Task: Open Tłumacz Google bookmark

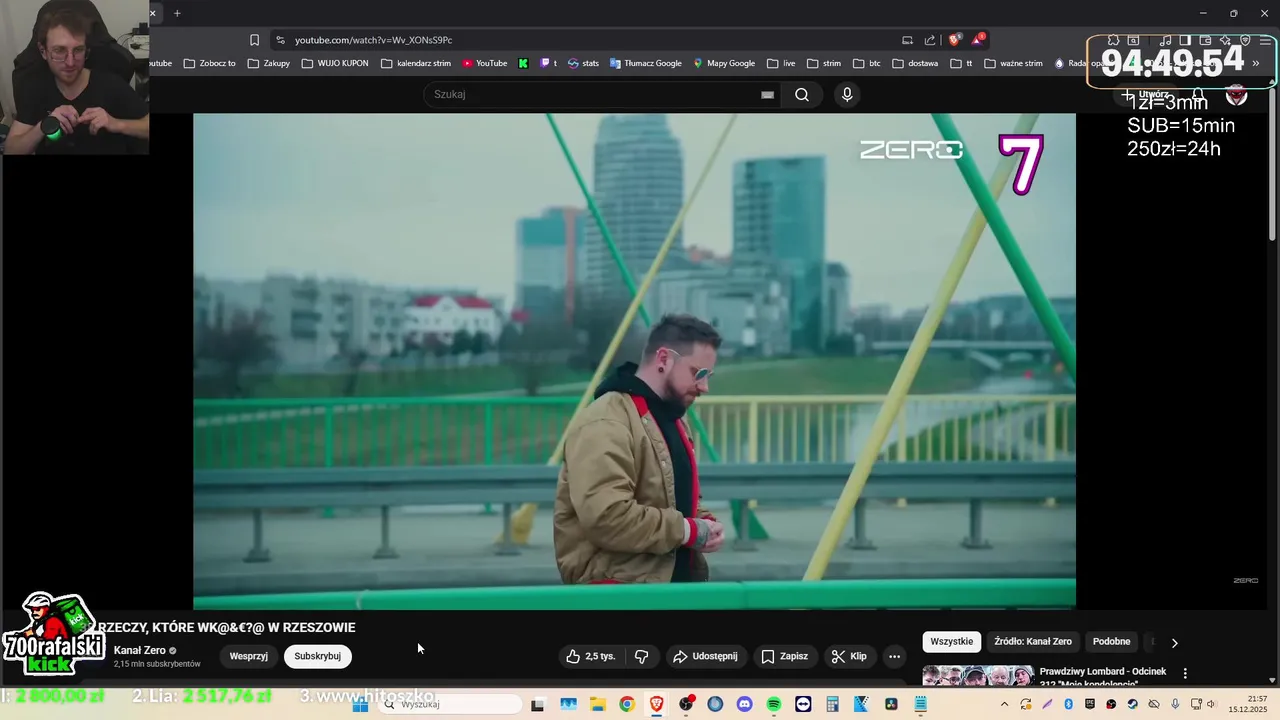Action: (645, 63)
